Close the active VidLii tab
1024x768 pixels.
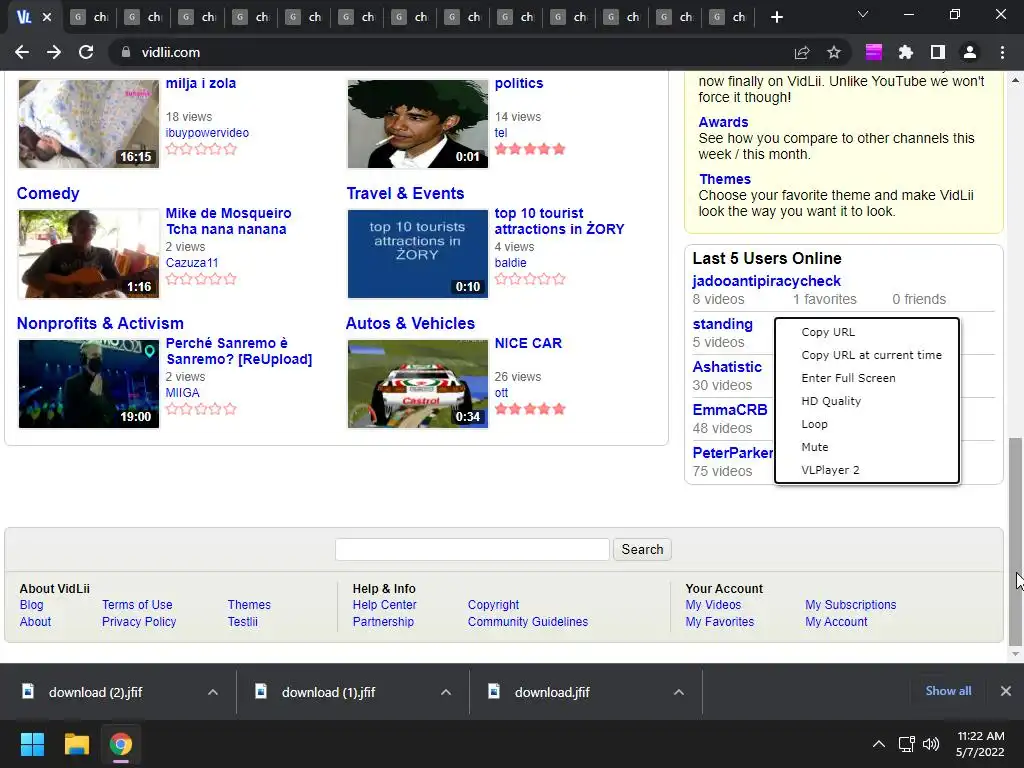tap(47, 17)
